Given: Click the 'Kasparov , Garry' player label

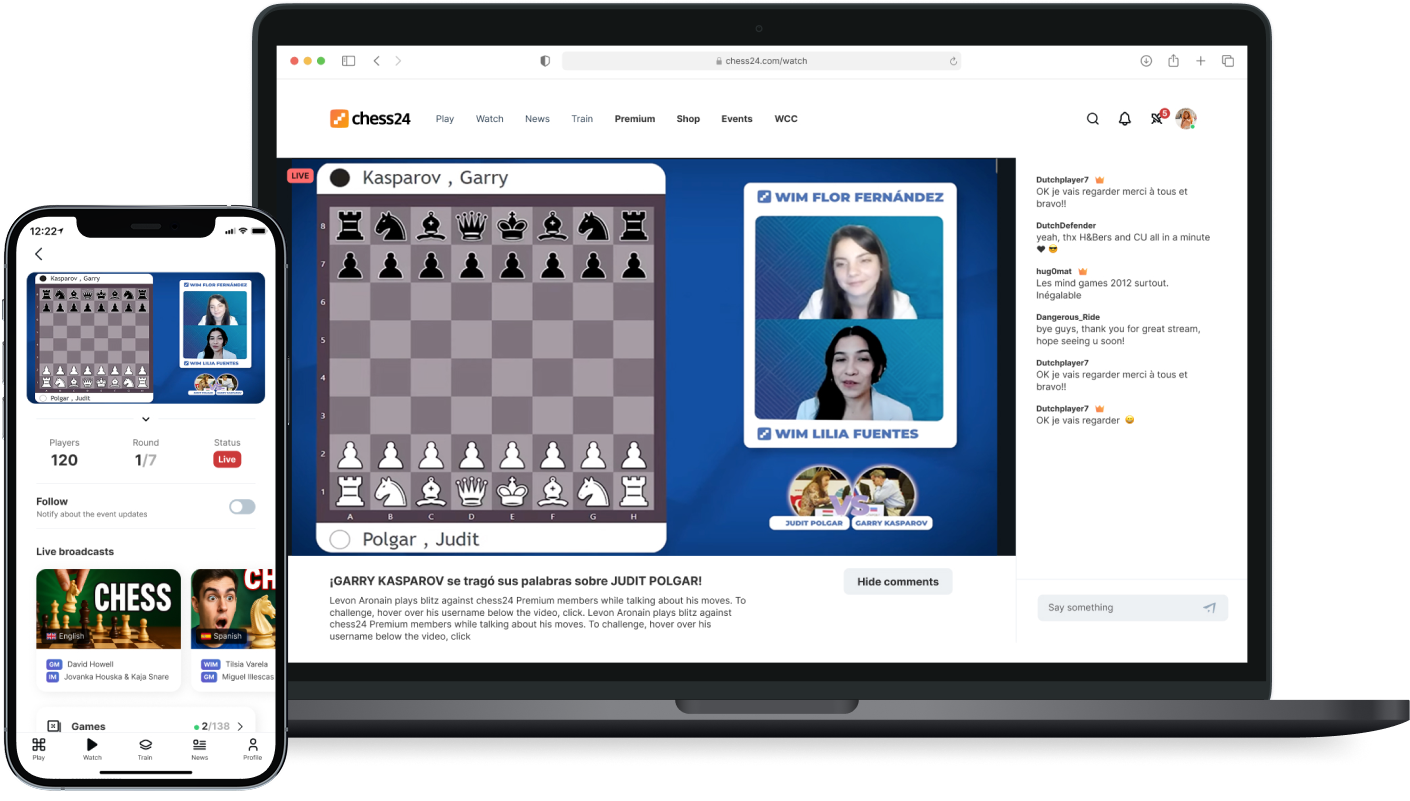Looking at the screenshot, I should point(435,178).
